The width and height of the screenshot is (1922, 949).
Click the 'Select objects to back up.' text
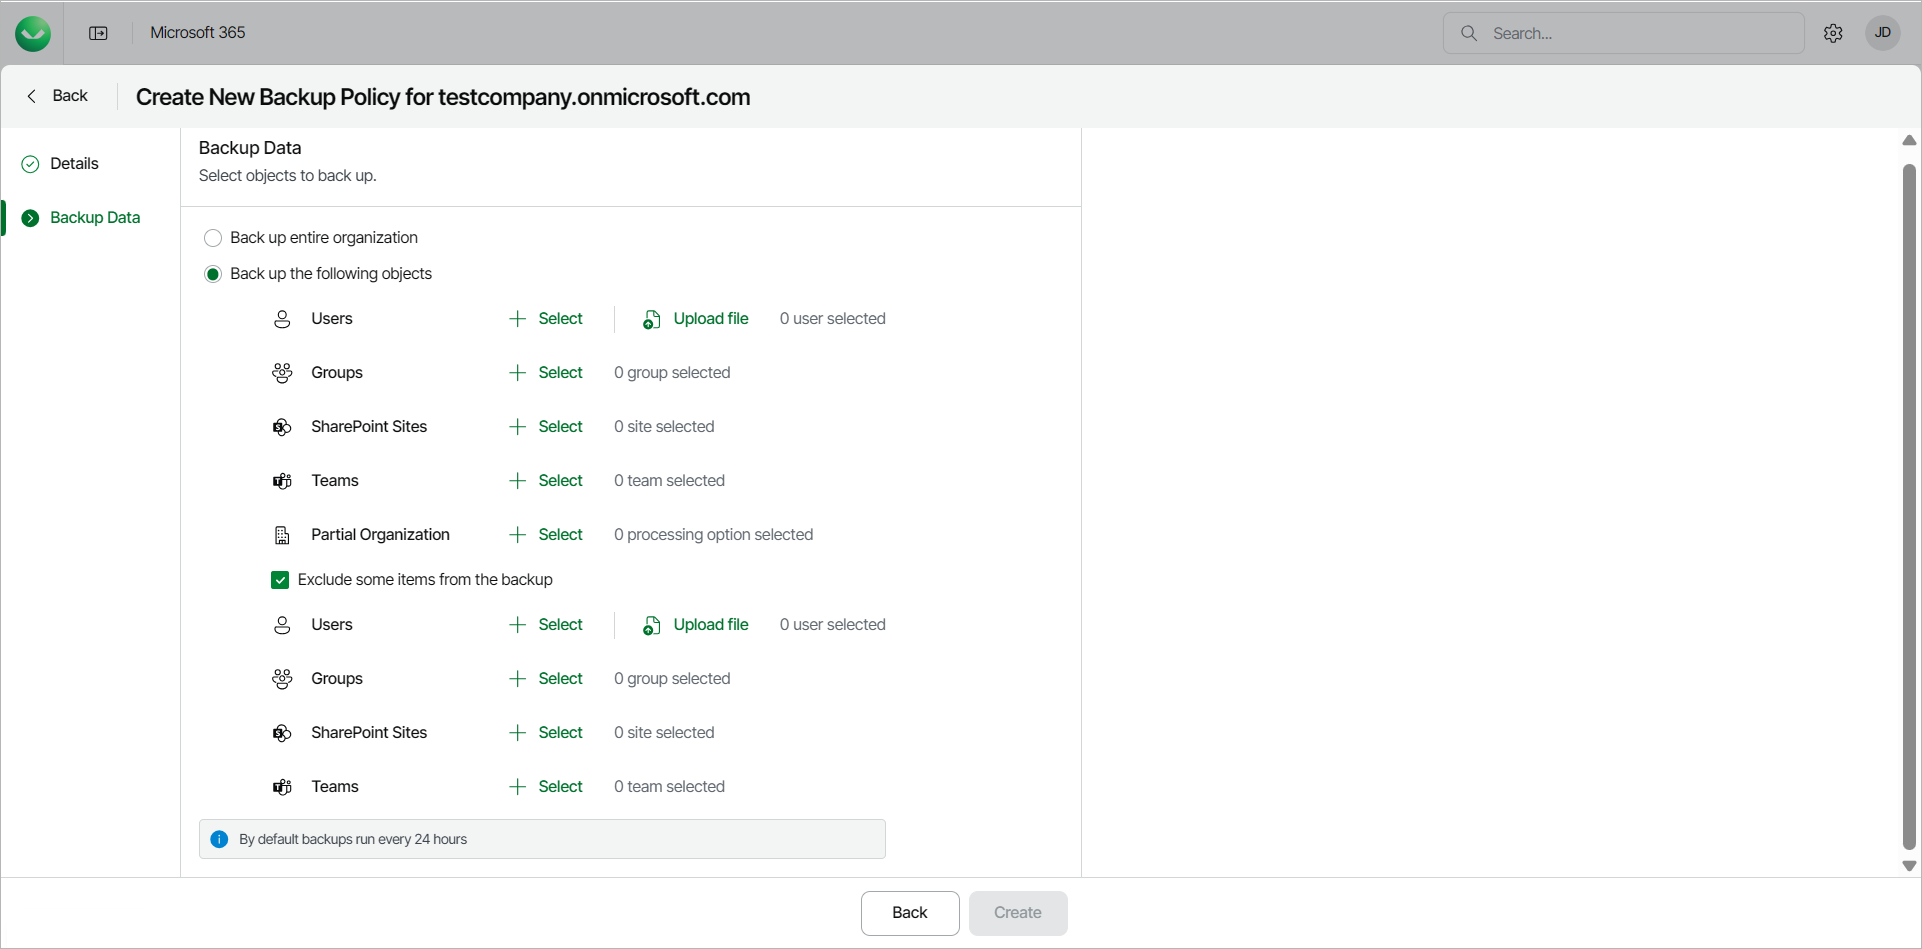tap(288, 176)
